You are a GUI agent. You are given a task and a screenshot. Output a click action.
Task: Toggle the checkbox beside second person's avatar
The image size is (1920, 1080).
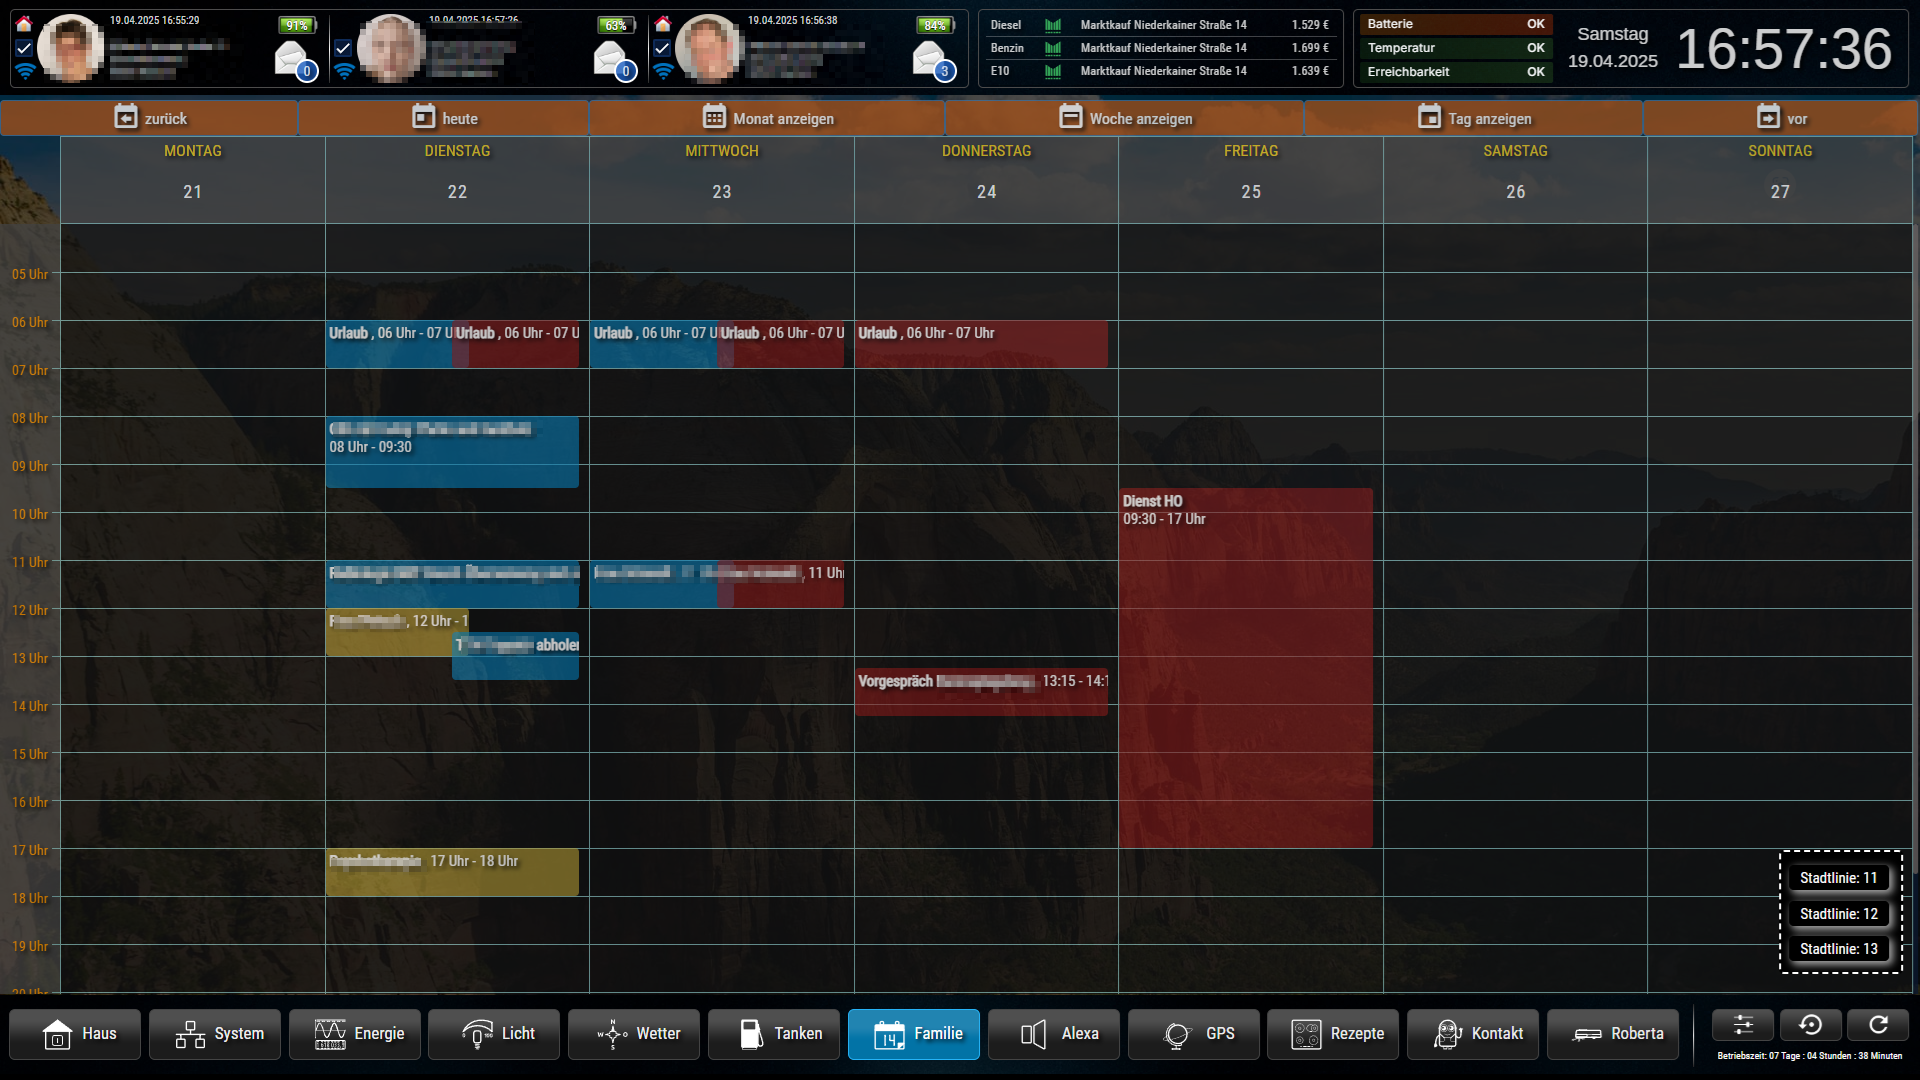click(343, 47)
